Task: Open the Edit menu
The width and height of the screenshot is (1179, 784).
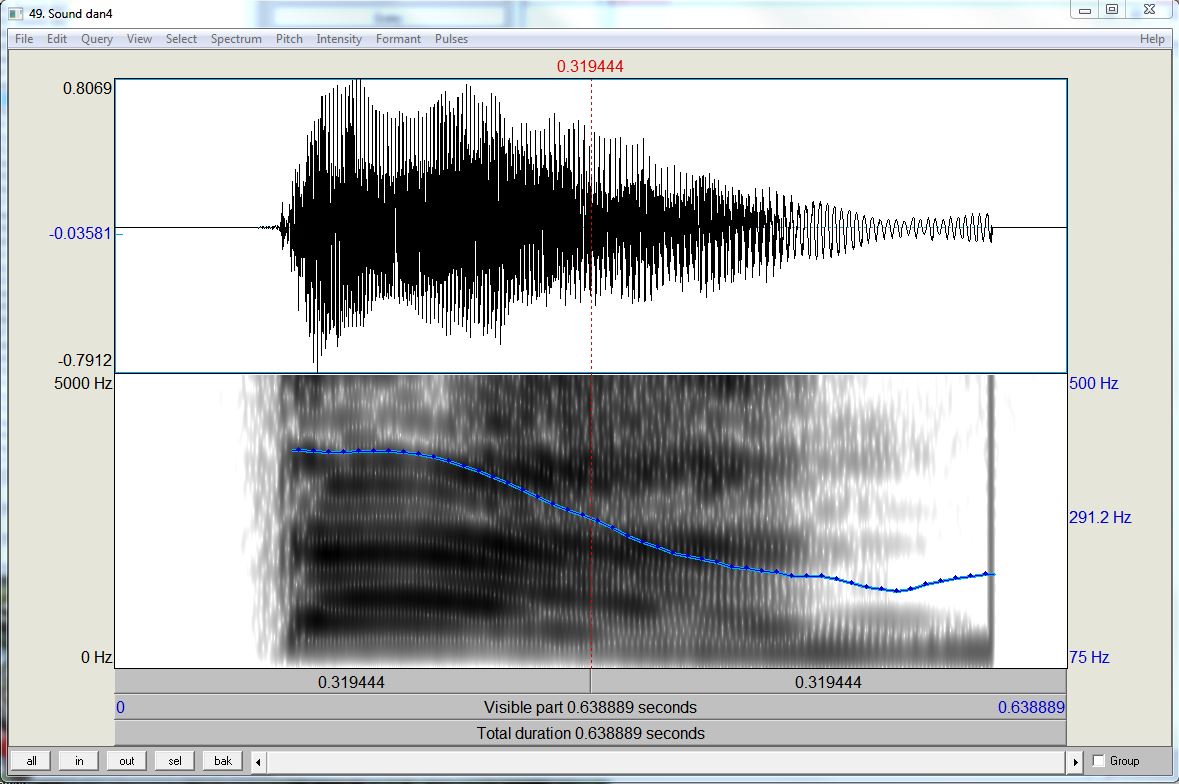Action: 57,39
